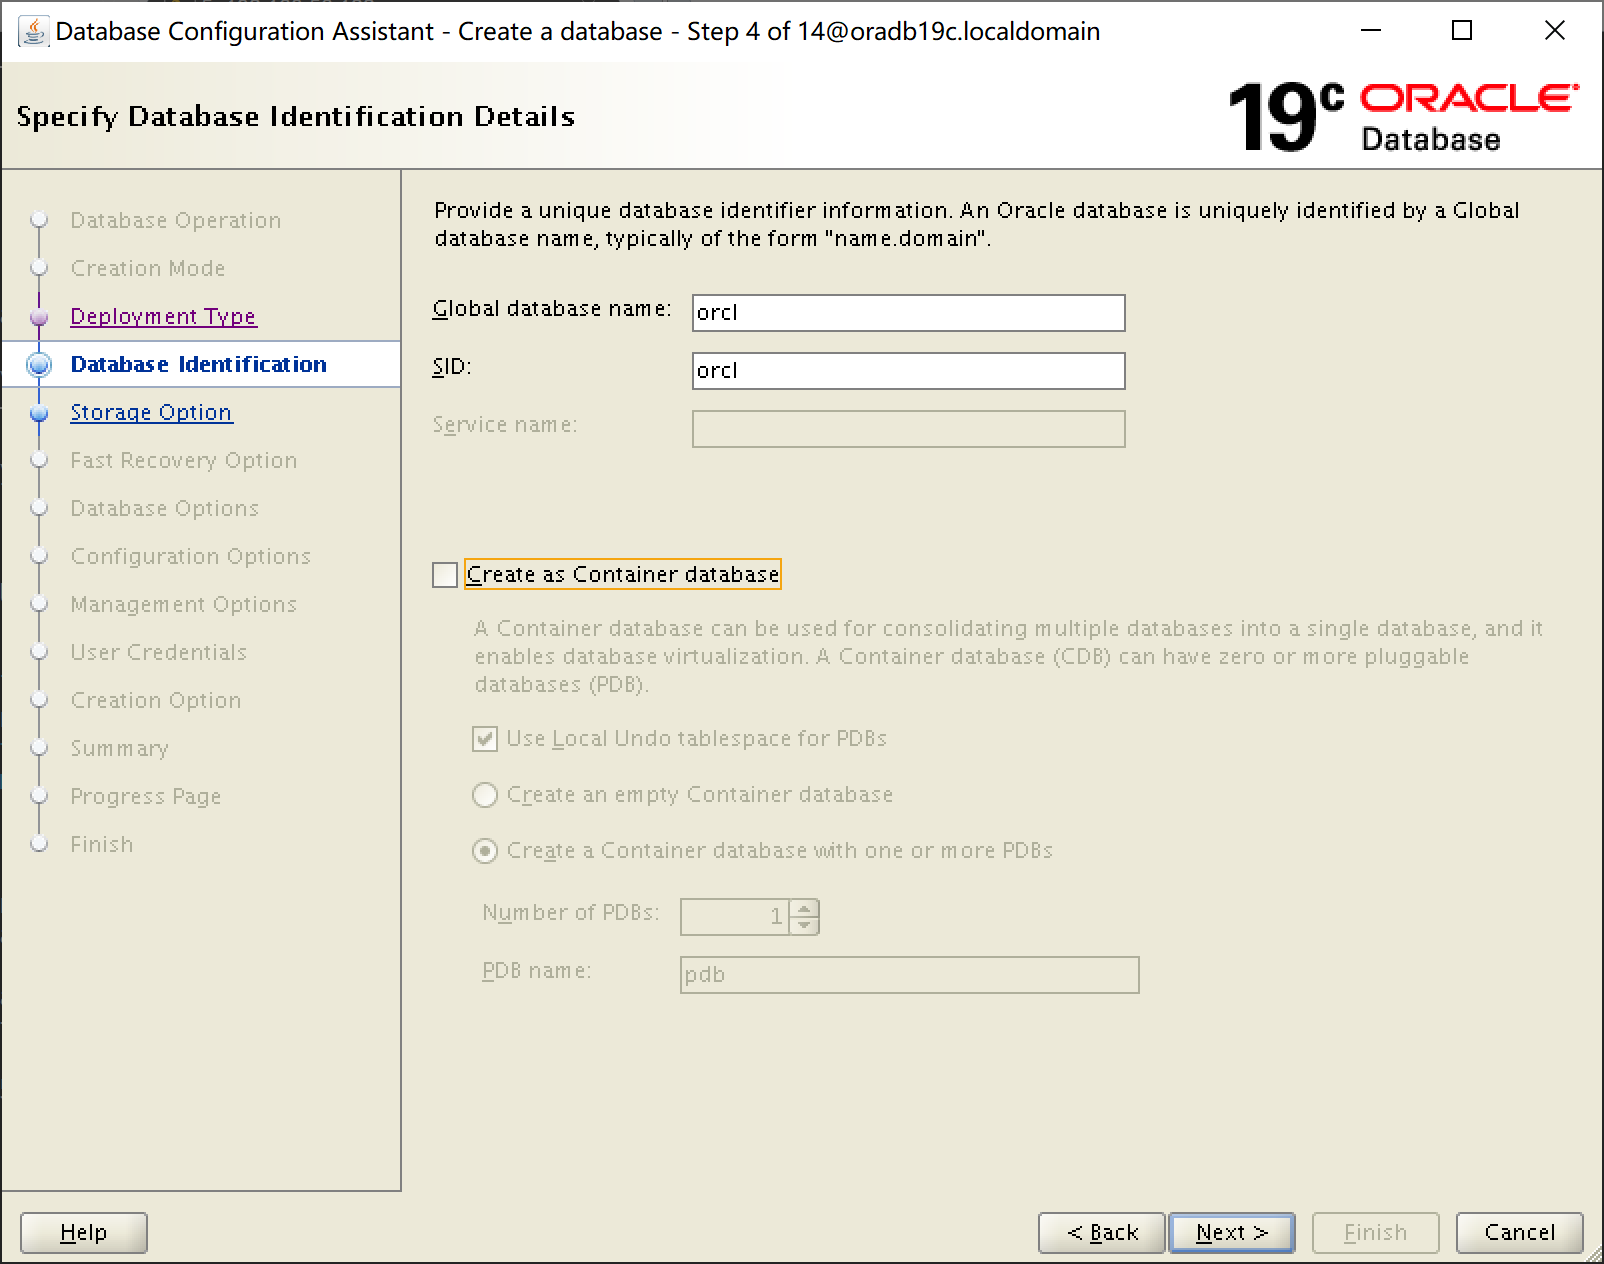Click the Progress Page step

[146, 796]
